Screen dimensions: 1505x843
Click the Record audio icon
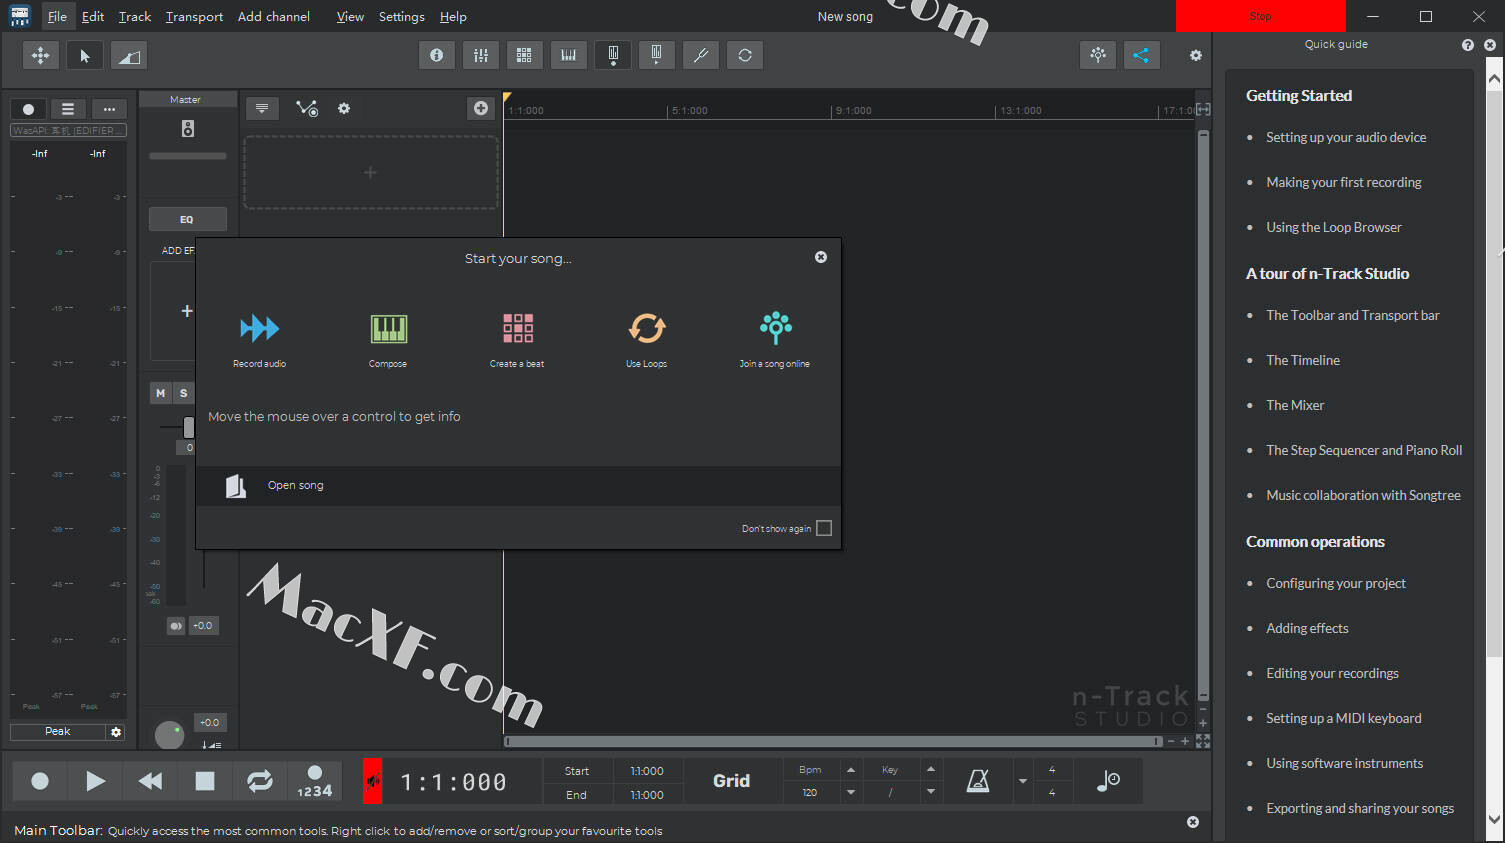[259, 328]
